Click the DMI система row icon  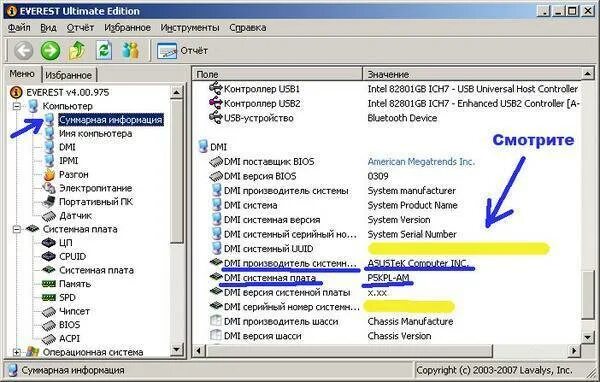216,205
